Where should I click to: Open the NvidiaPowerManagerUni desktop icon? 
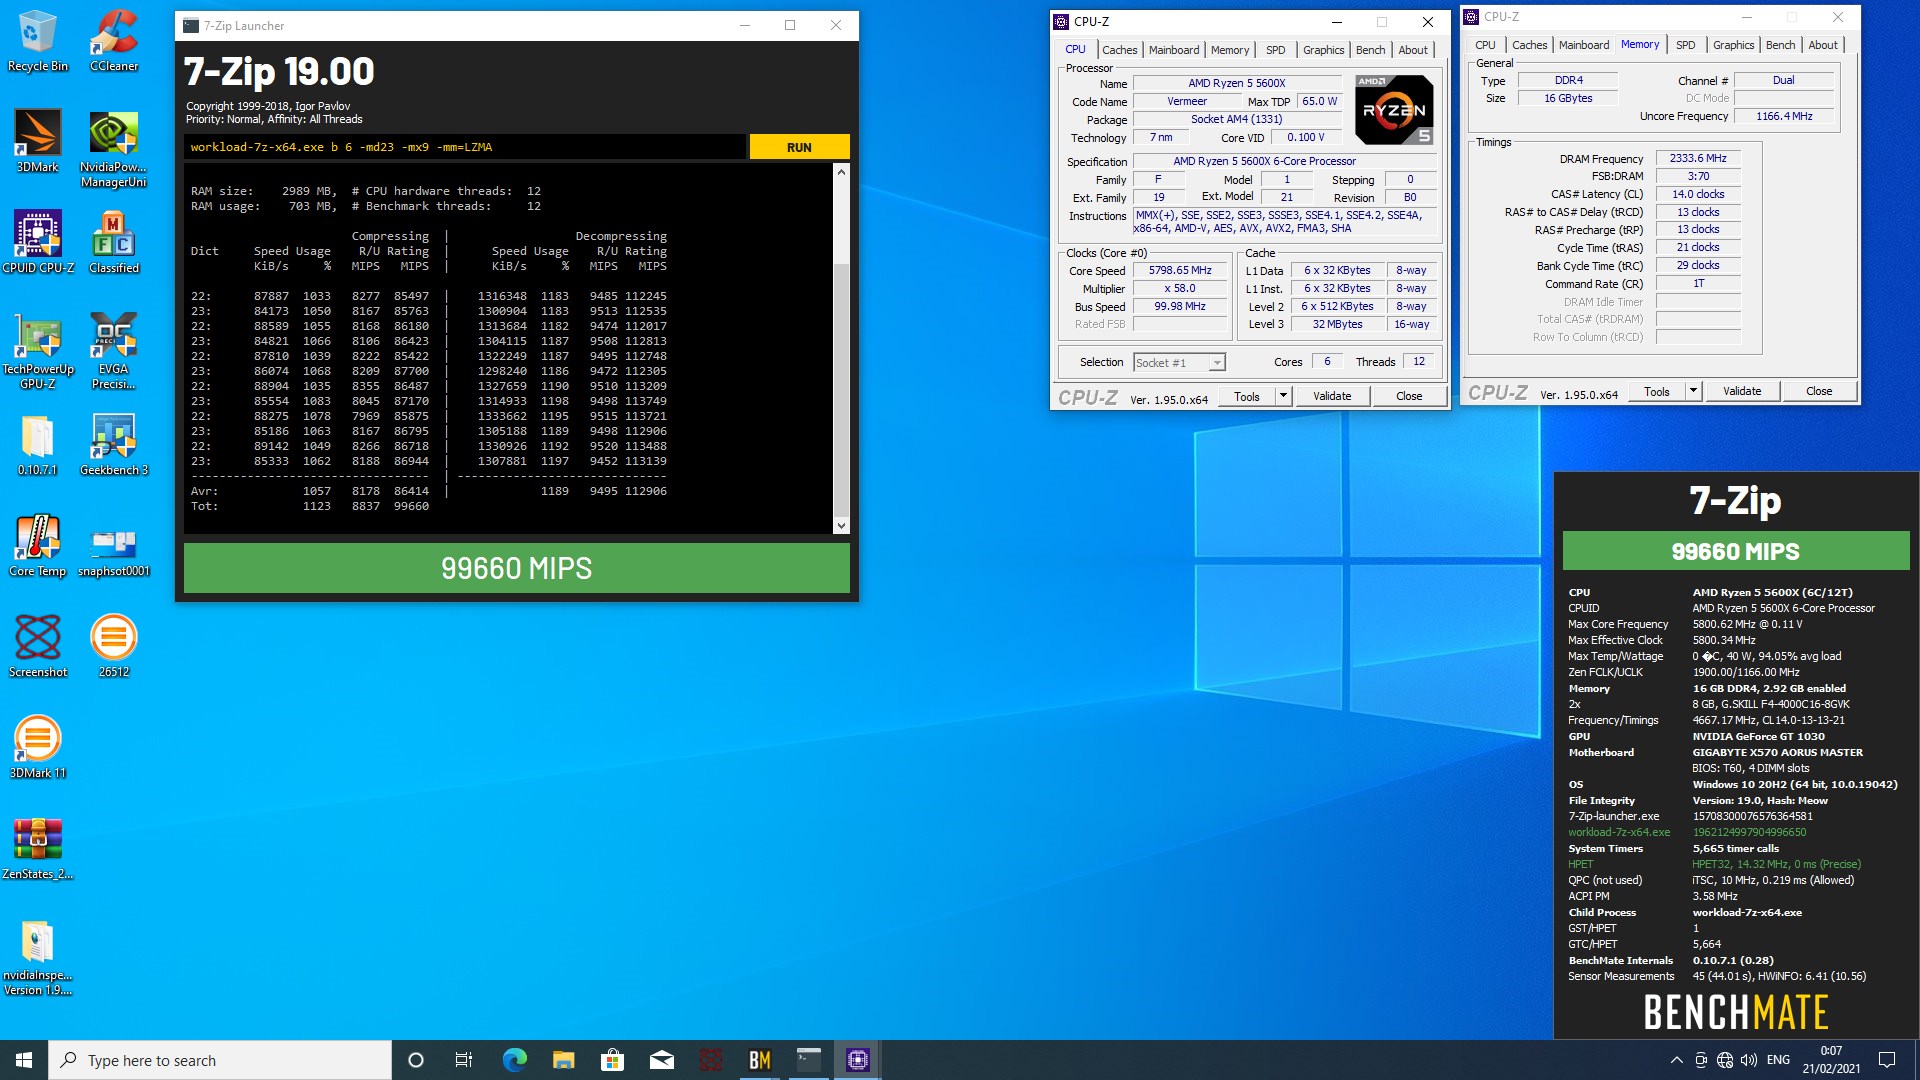pos(114,148)
